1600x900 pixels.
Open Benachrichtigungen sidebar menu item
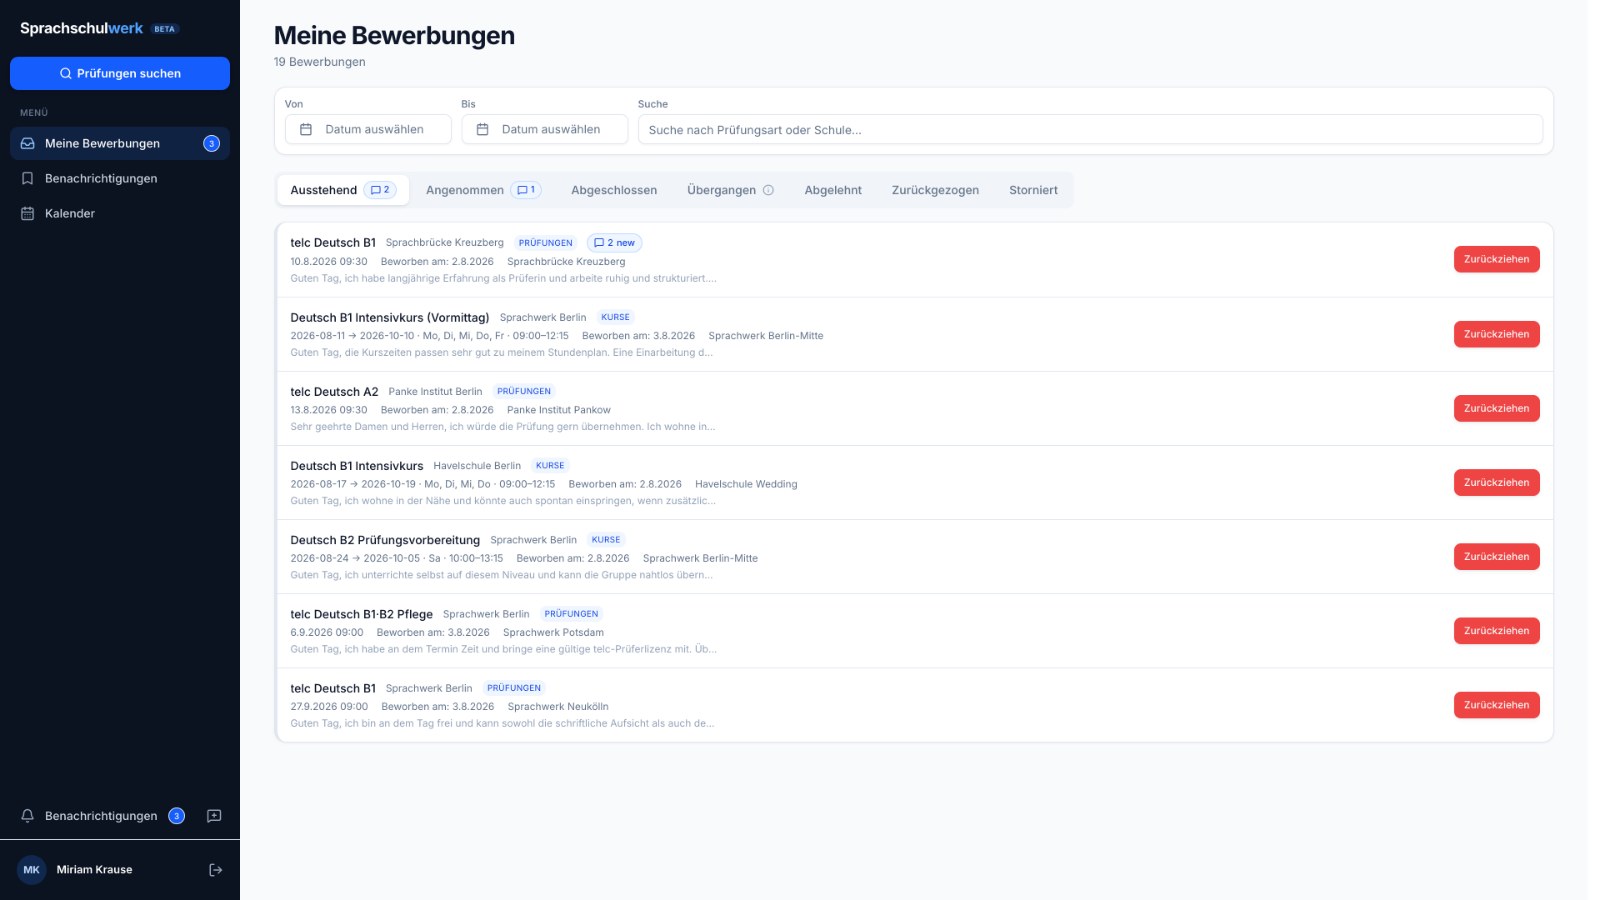click(x=120, y=178)
